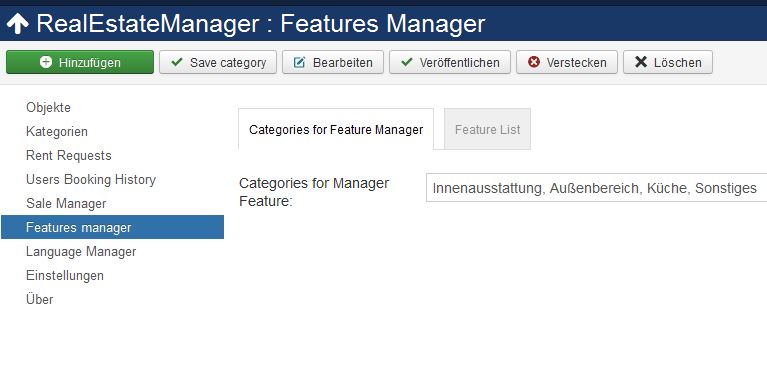Open the Language Manager page
The image size is (767, 365).
(x=81, y=251)
